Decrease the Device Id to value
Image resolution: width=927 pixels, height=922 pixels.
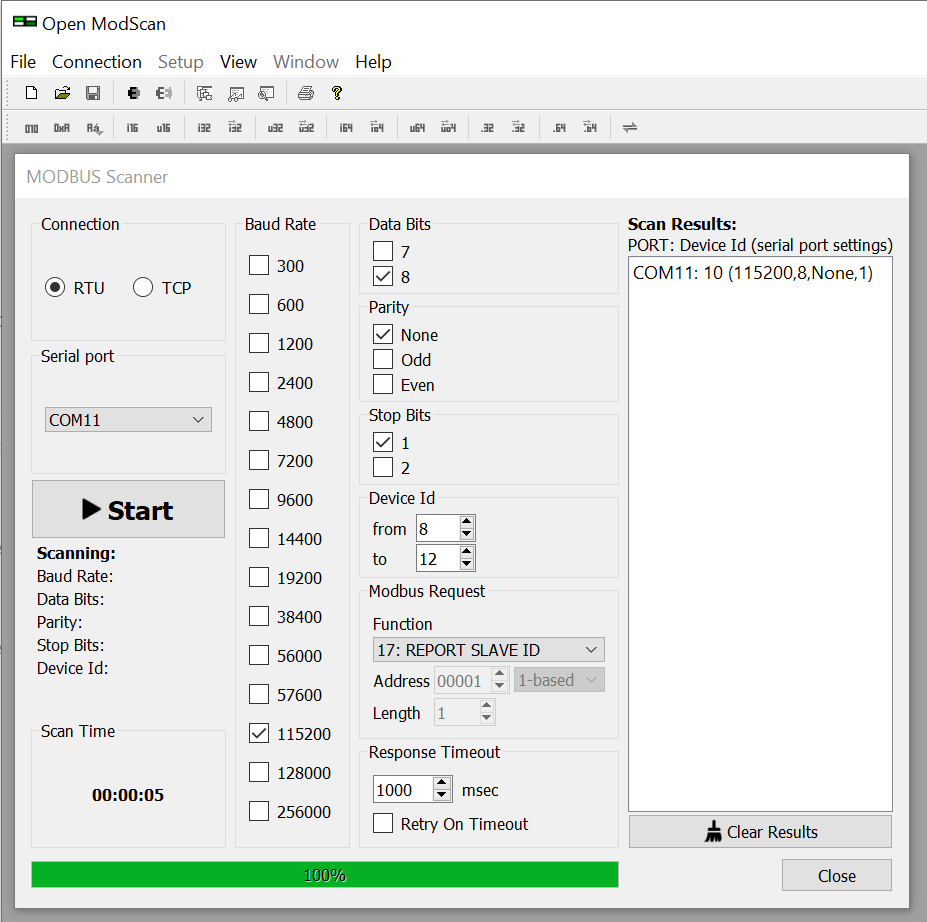[466, 563]
